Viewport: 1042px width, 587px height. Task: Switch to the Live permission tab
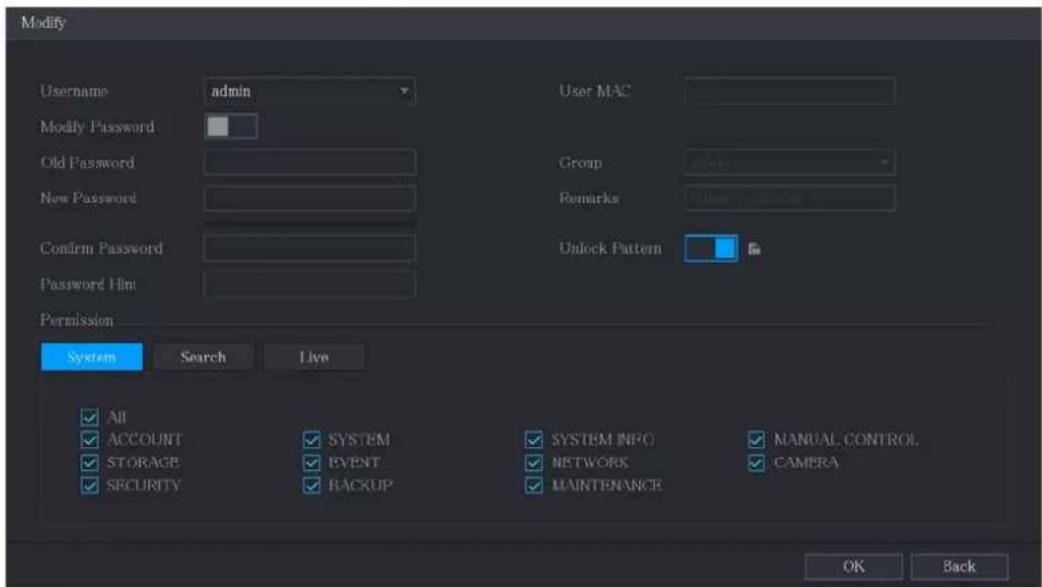click(314, 357)
